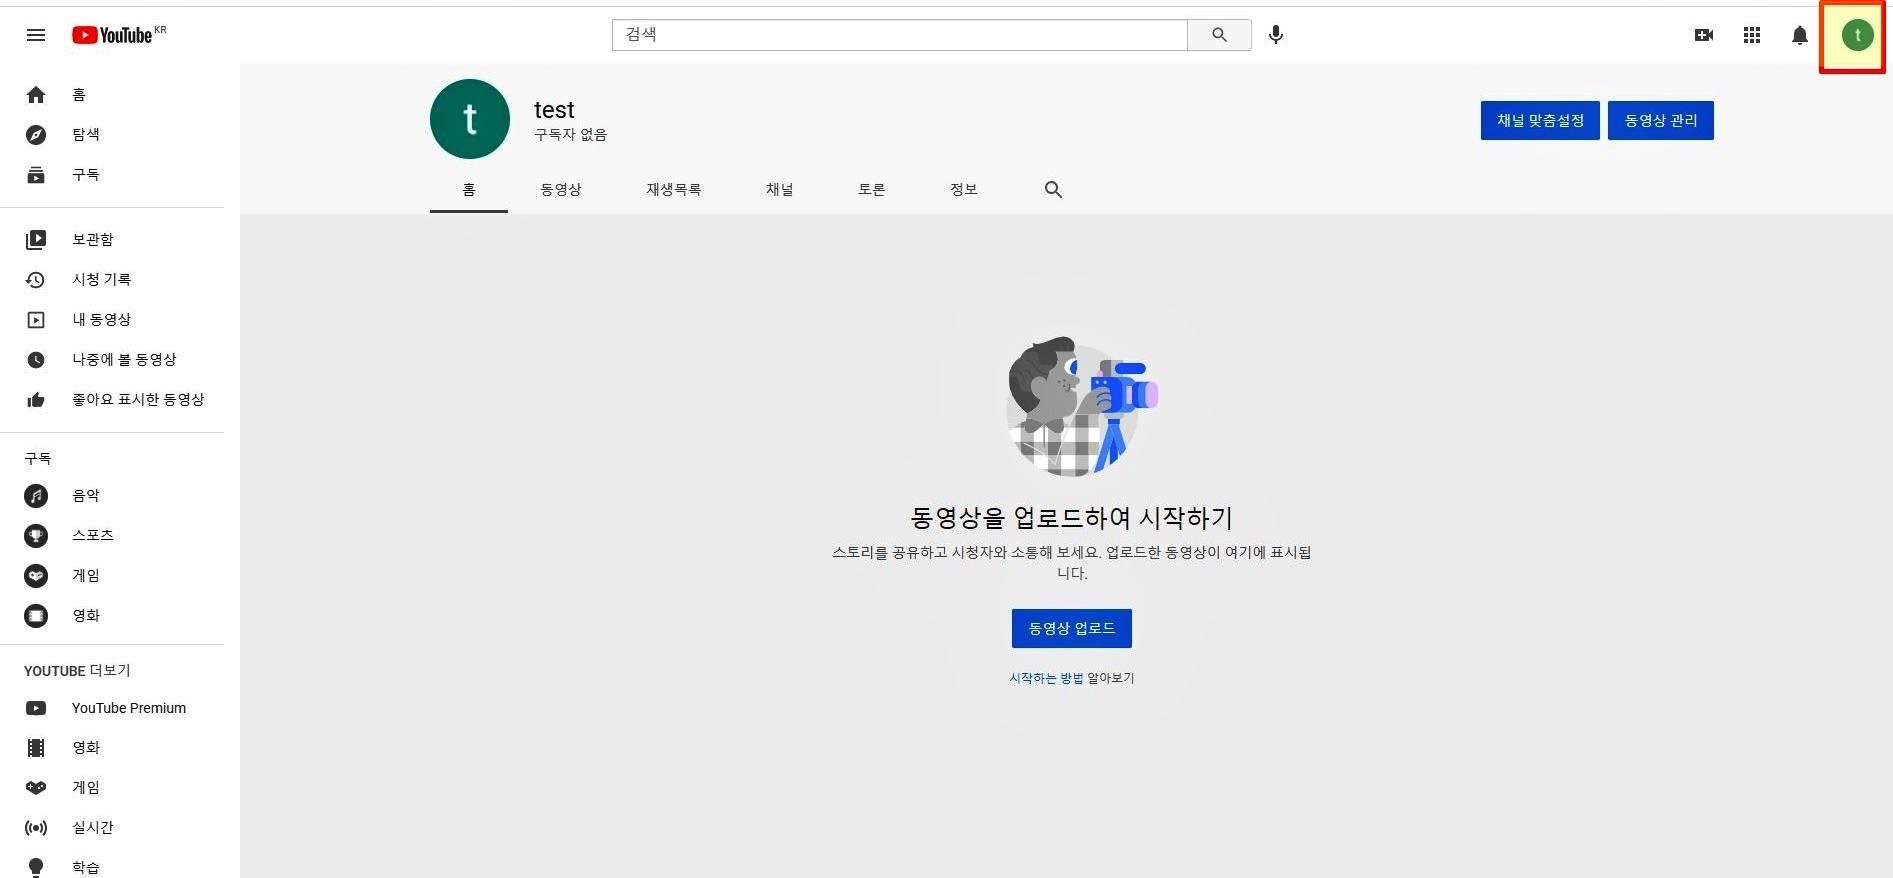Click the camera illustration image
Screen dimensions: 1893x878
pyautogui.click(x=1081, y=405)
